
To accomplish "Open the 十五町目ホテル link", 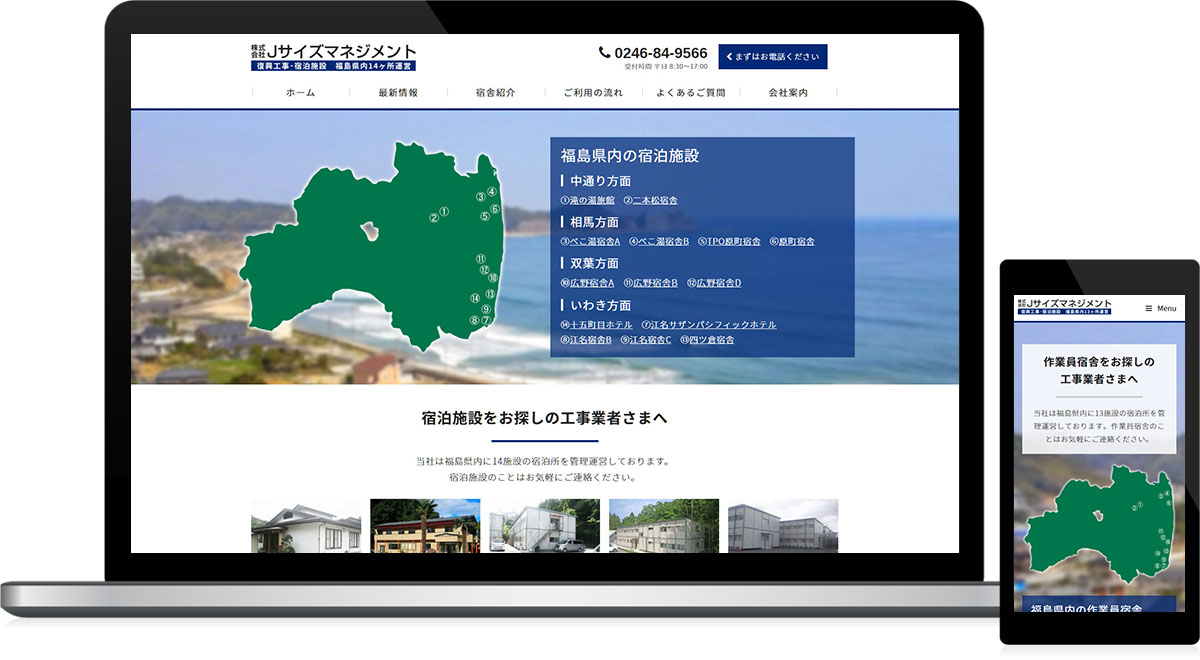I will click(600, 325).
